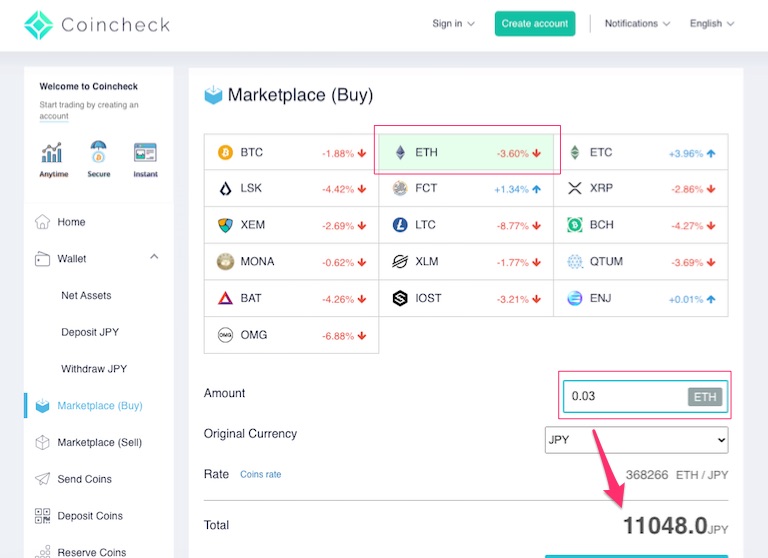Select the ETC coin icon
Image resolution: width=768 pixels, height=558 pixels.
coord(575,152)
